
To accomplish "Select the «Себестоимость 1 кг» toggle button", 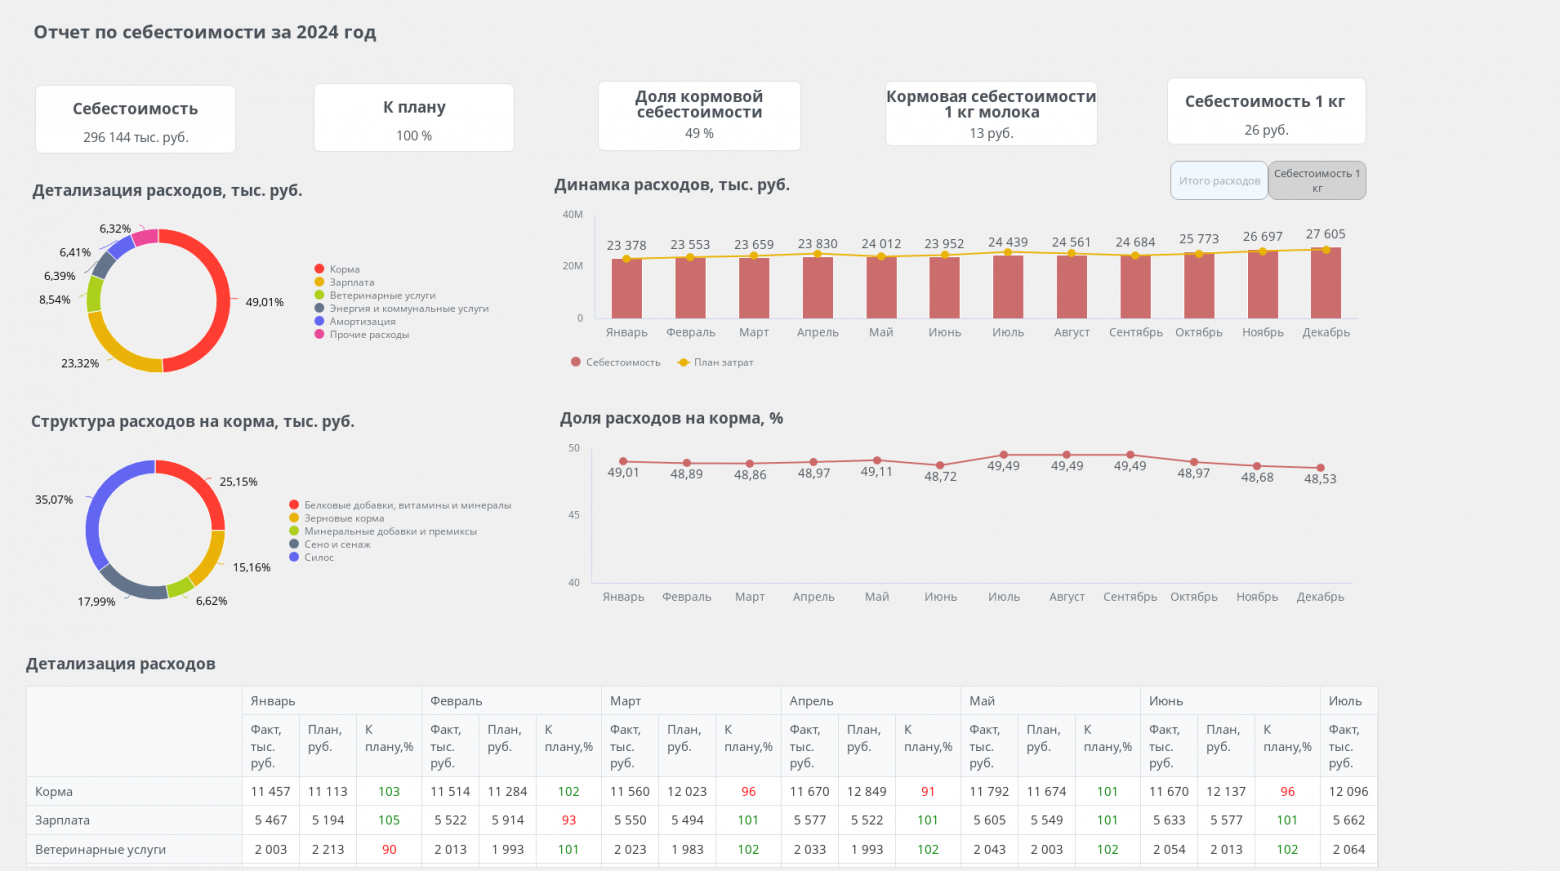I will [x=1317, y=181].
